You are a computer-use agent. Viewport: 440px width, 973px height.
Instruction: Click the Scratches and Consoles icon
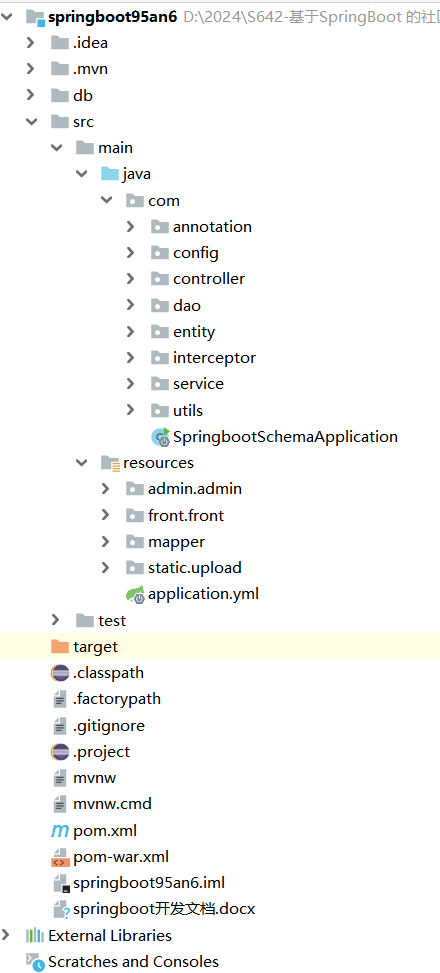[35, 962]
